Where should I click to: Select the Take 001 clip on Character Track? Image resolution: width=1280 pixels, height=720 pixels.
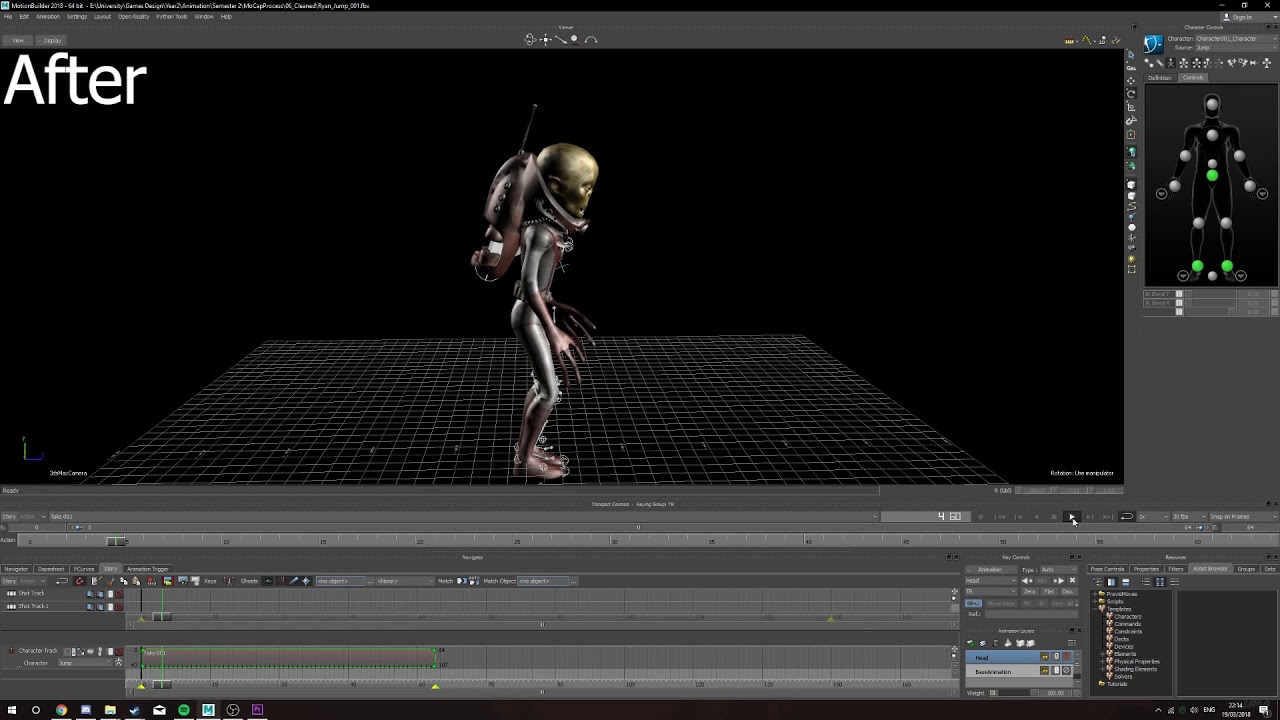point(290,658)
